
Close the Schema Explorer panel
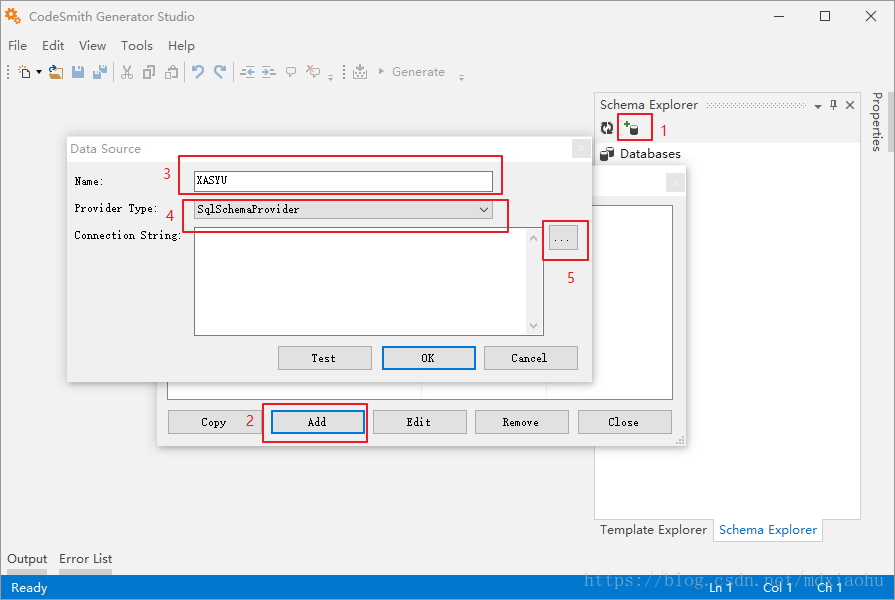click(850, 105)
